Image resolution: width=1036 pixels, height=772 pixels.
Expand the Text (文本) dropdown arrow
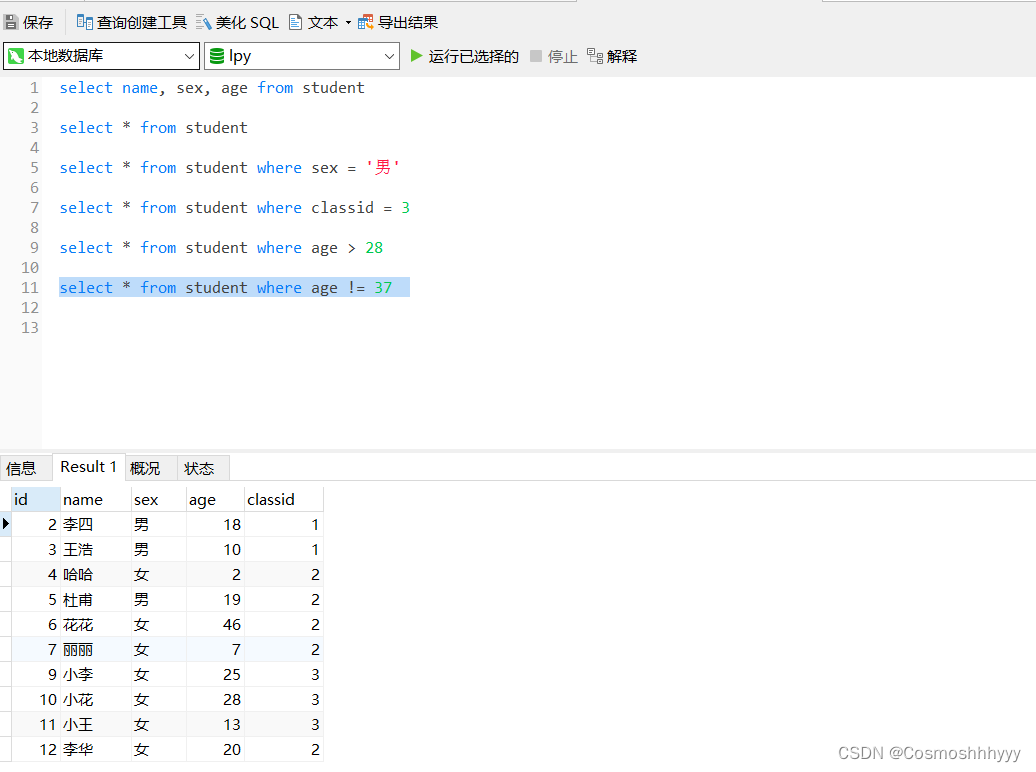pyautogui.click(x=348, y=22)
